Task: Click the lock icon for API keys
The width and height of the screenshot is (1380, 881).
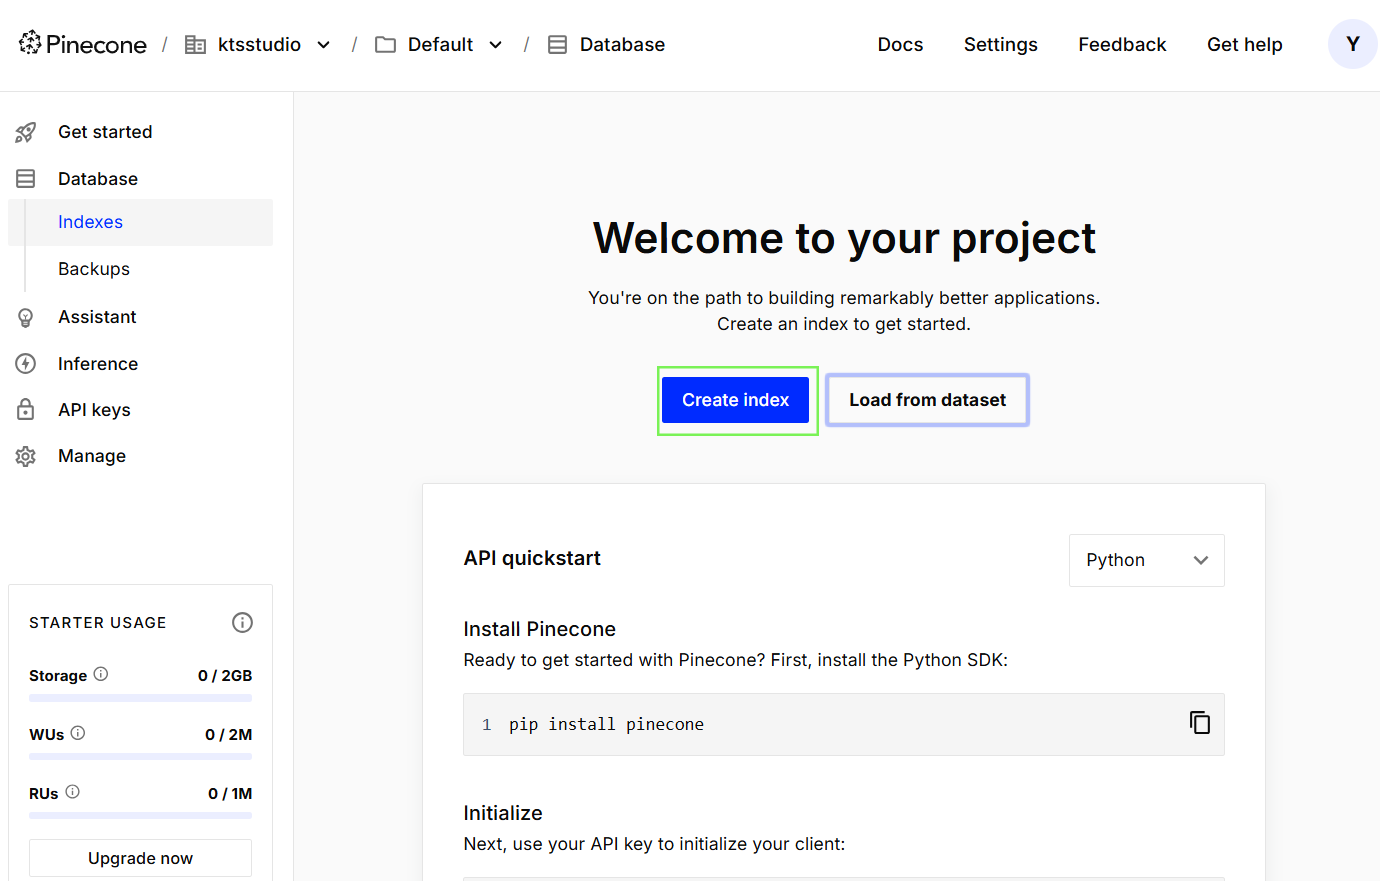Action: point(26,410)
